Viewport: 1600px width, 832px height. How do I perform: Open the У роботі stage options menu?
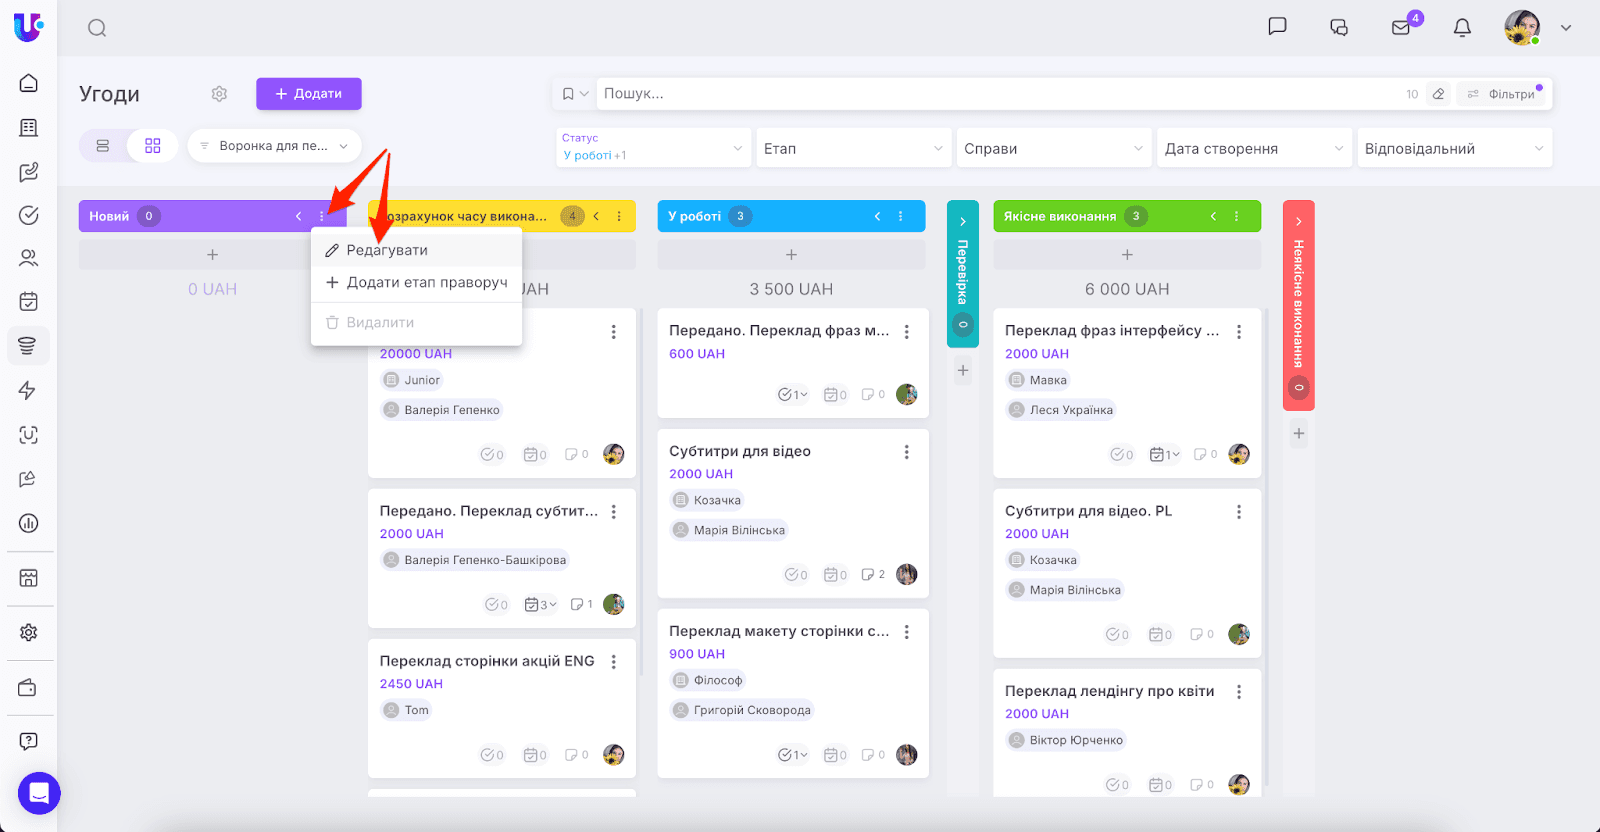coord(901,216)
